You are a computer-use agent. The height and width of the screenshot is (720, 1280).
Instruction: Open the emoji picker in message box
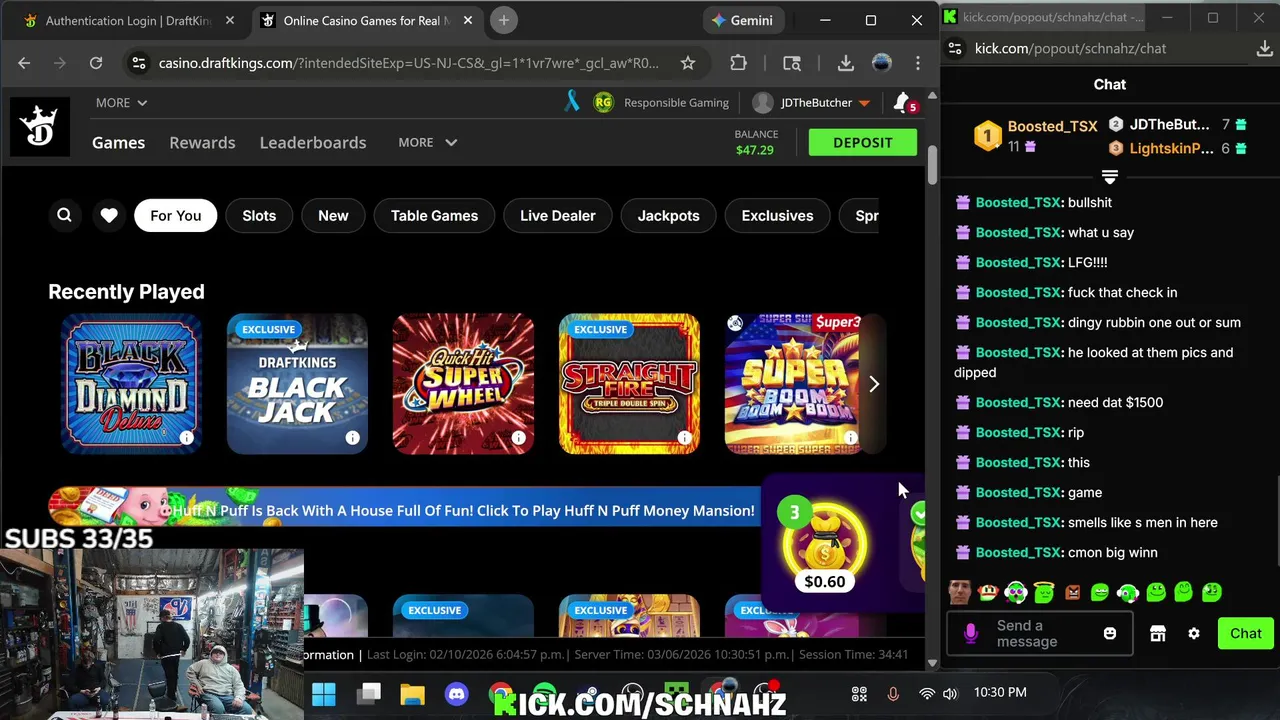[1109, 634]
